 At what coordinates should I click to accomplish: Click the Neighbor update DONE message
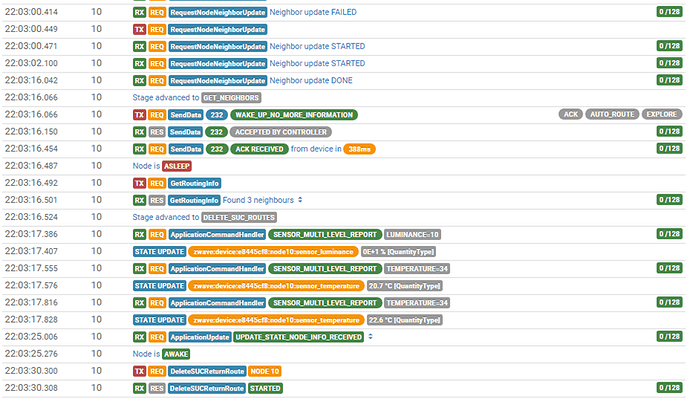click(x=311, y=81)
